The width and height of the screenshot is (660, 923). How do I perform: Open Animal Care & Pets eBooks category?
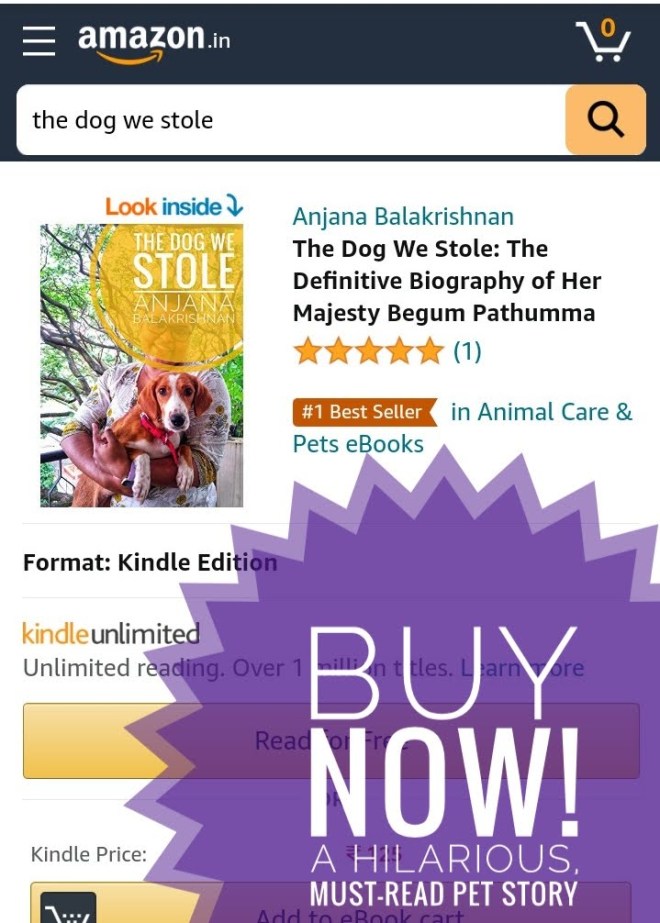463,428
